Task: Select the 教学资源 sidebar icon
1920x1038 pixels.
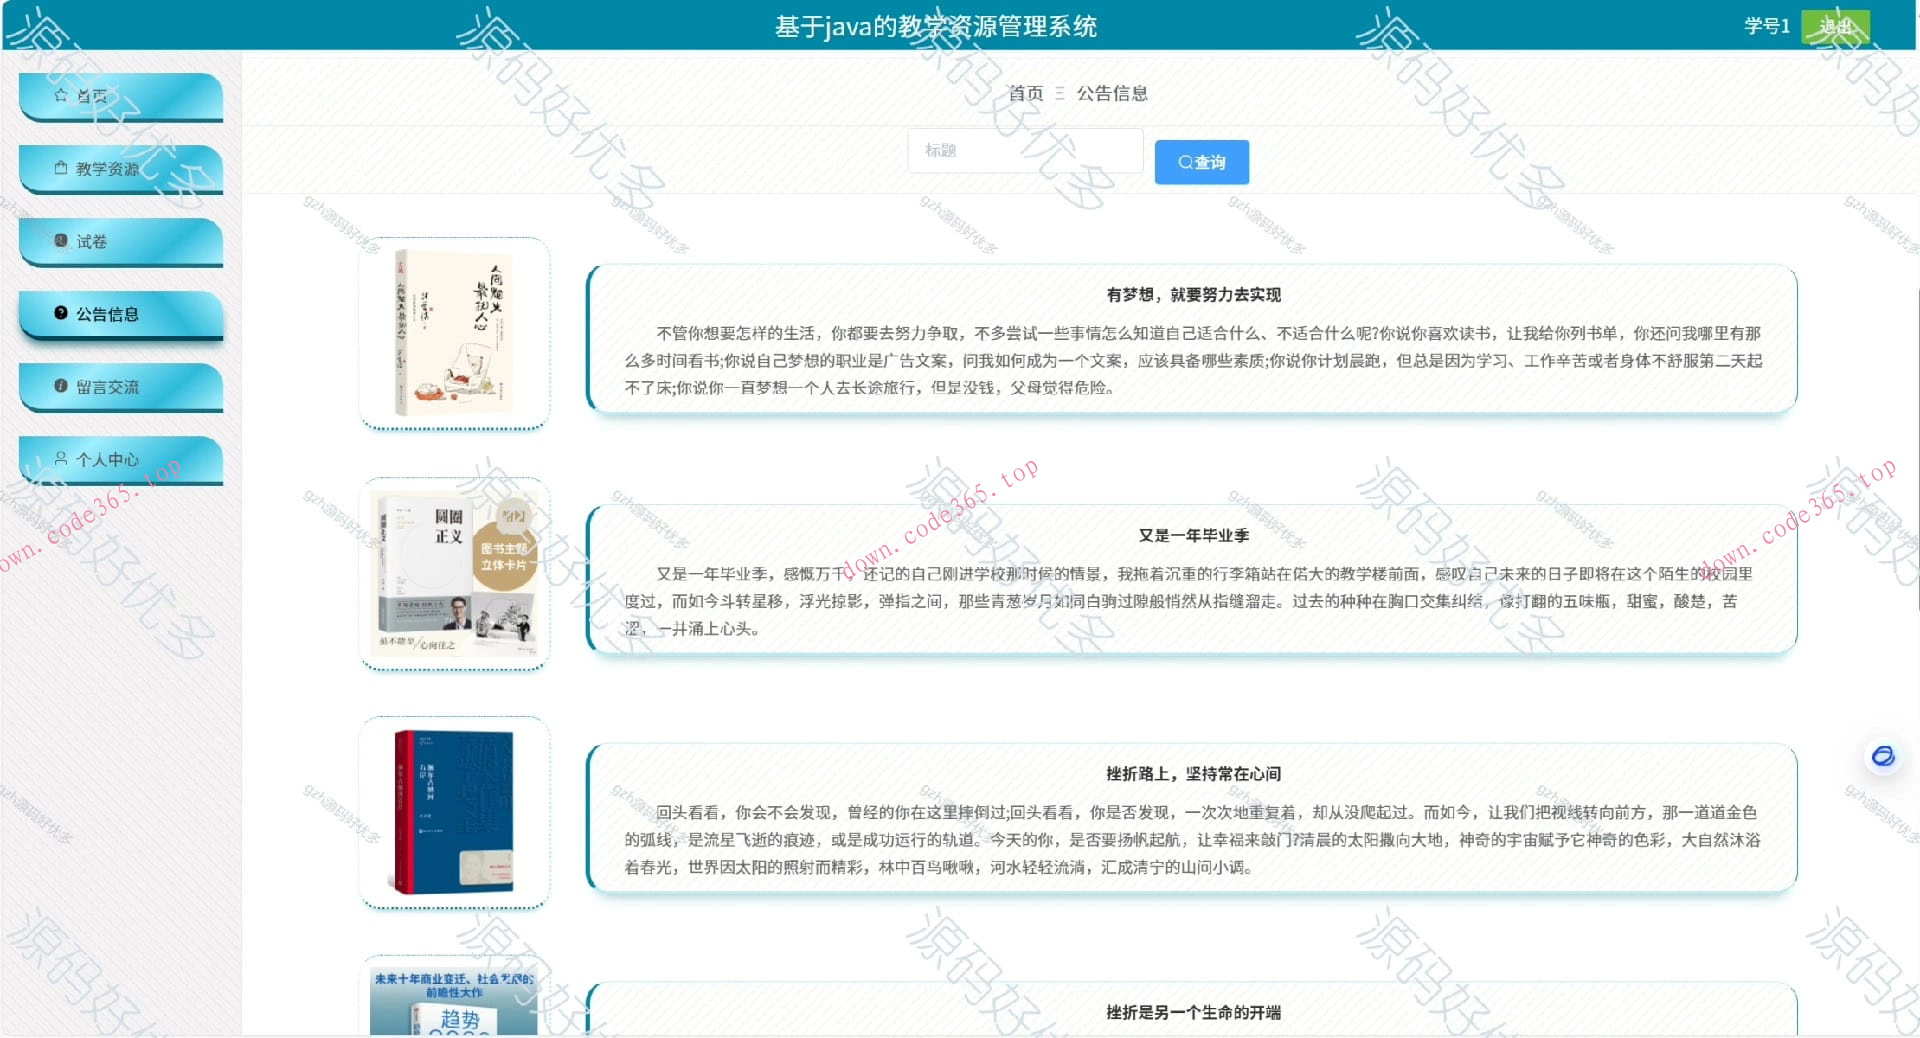Action: click(x=59, y=168)
